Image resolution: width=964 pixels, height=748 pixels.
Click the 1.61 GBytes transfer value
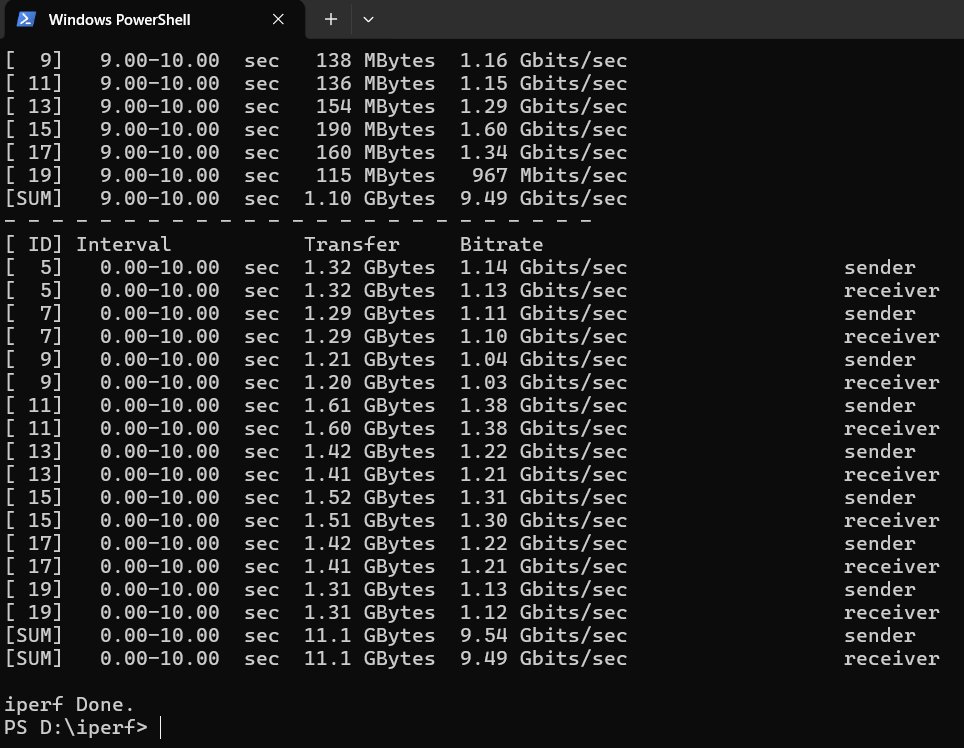click(x=369, y=406)
